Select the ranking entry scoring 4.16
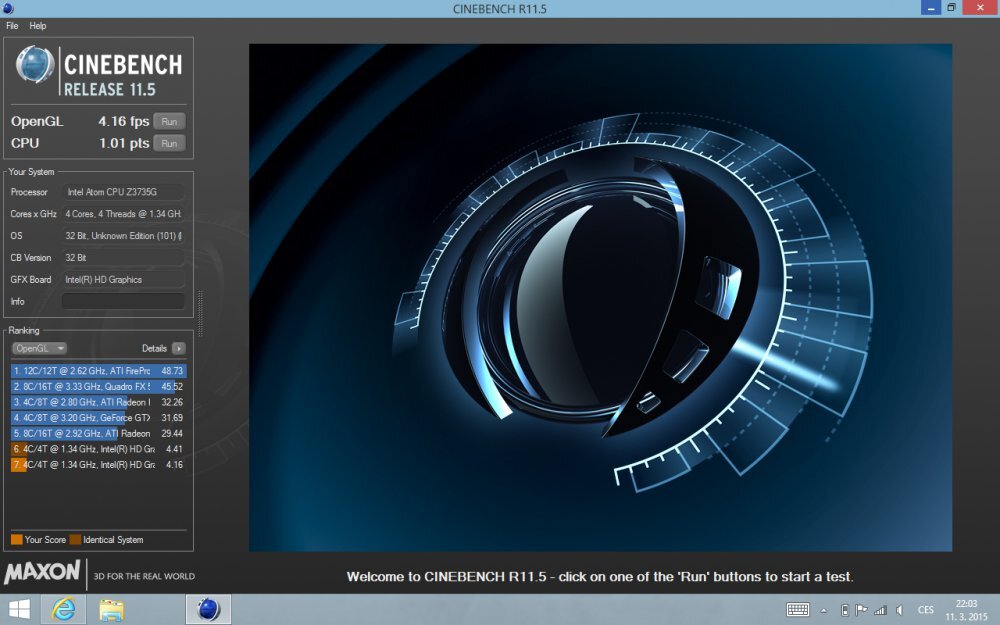The height and width of the screenshot is (625, 1000). (98, 465)
